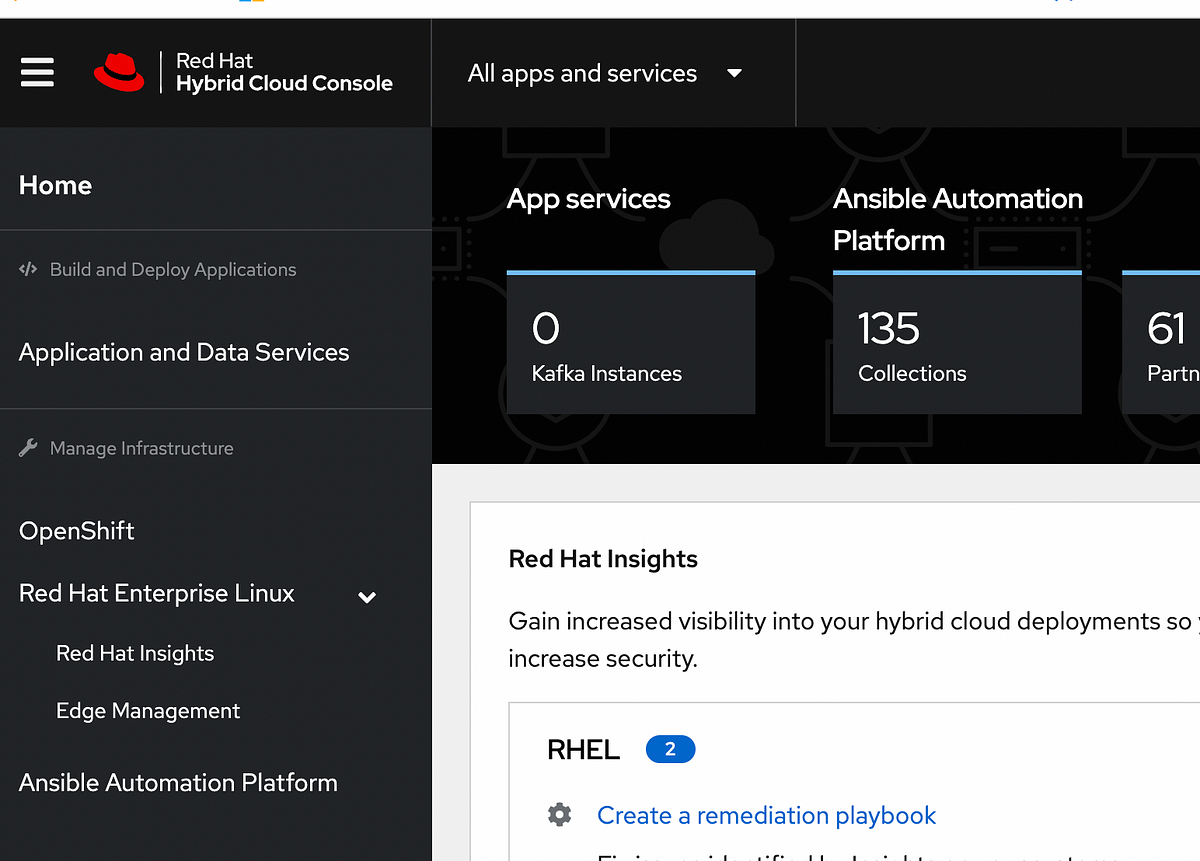The height and width of the screenshot is (861, 1200).
Task: Click the Ansible Automation Platform banner heading
Action: pyautogui.click(x=958, y=219)
